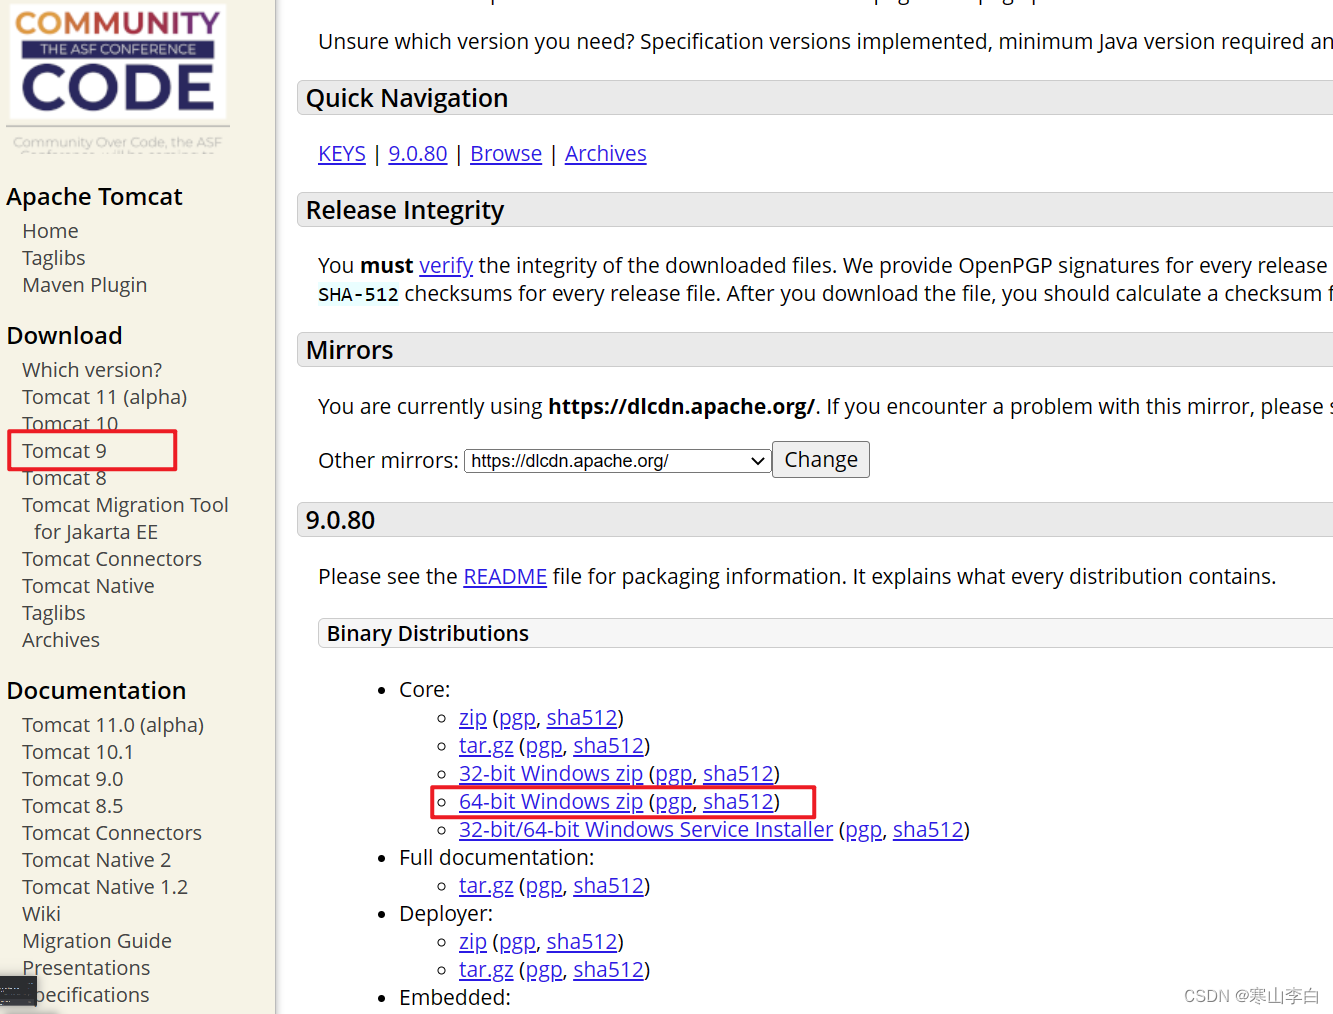The height and width of the screenshot is (1014, 1333).
Task: Open Taglibs under the Download section
Action: (x=54, y=613)
